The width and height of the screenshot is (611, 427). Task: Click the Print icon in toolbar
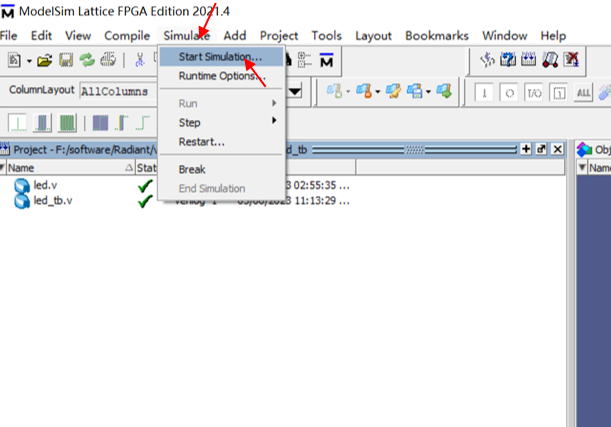click(x=108, y=60)
